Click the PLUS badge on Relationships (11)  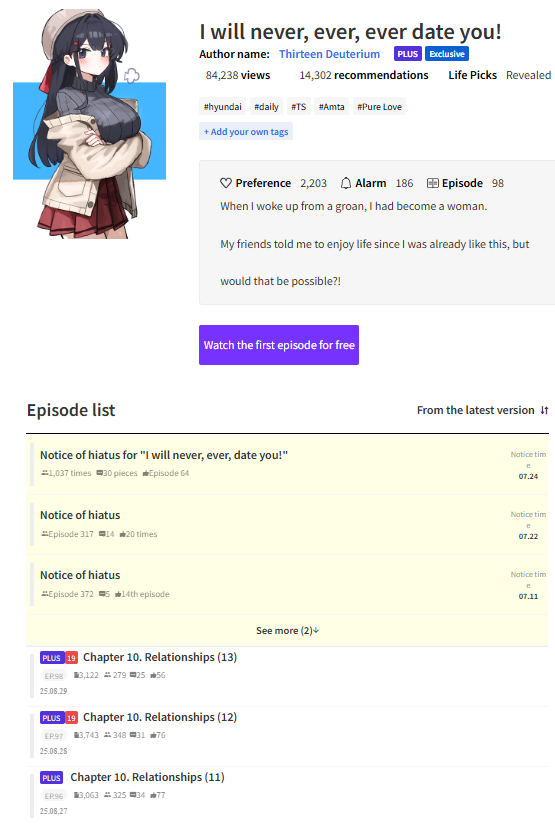[x=52, y=778]
